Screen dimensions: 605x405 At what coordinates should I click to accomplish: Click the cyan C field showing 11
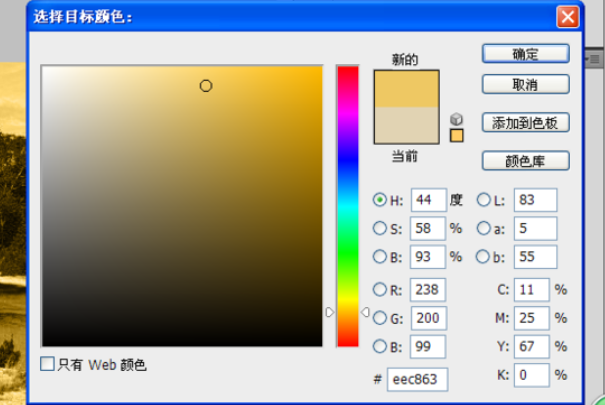(532, 290)
